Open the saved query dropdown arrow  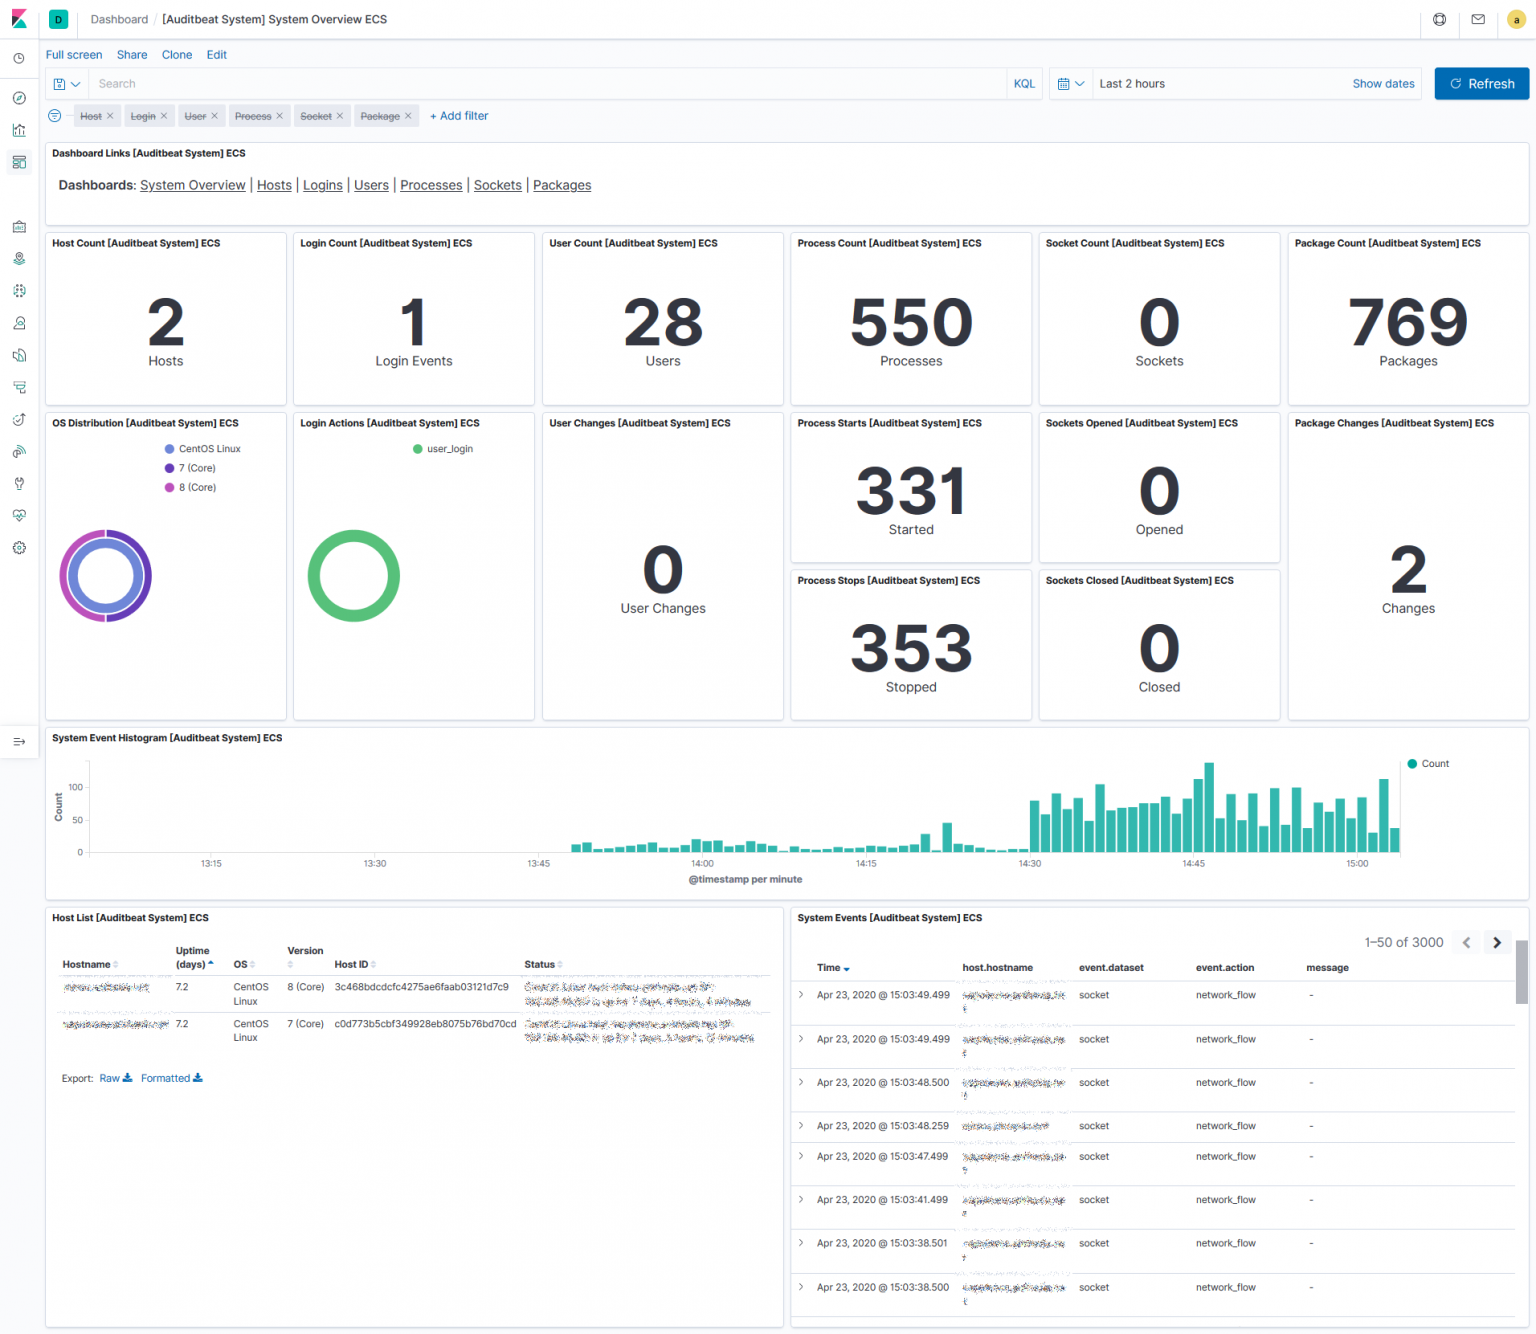(x=74, y=83)
